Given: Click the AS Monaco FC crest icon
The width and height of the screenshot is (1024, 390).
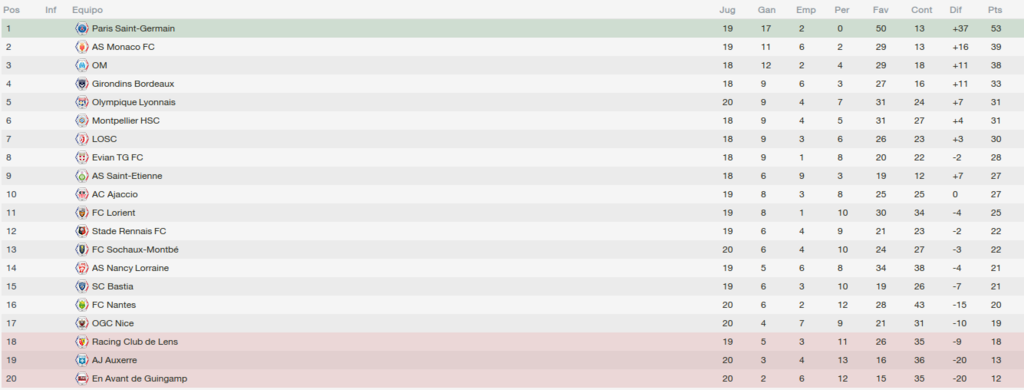Looking at the screenshot, I should pos(82,47).
